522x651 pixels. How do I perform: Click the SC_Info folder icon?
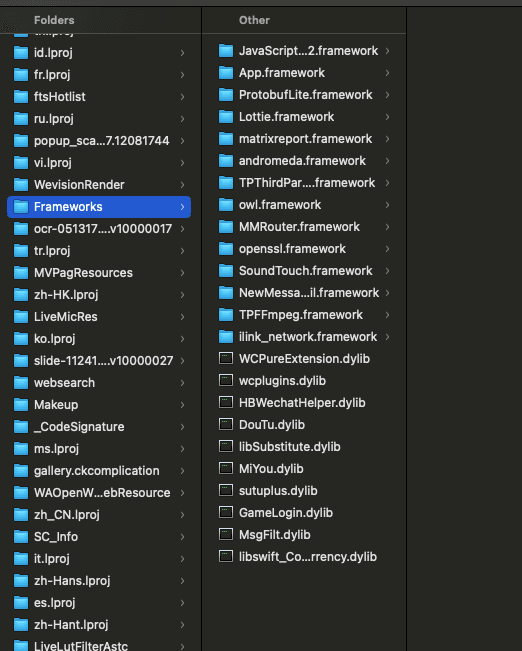21,536
